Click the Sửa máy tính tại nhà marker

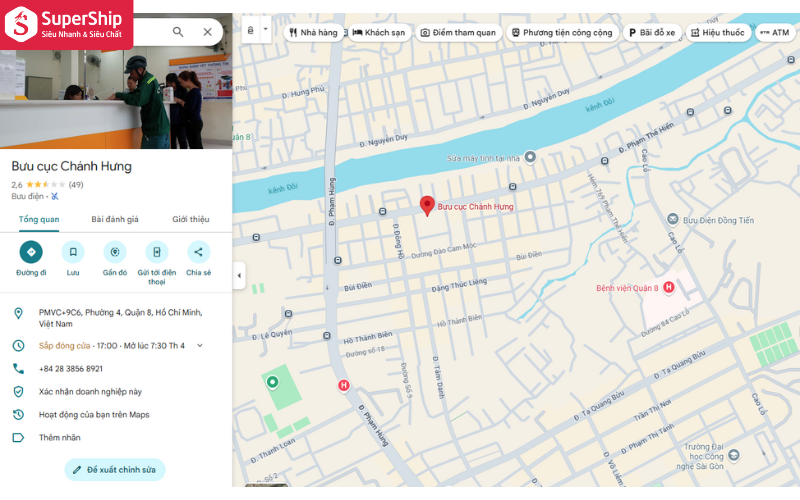(x=530, y=157)
